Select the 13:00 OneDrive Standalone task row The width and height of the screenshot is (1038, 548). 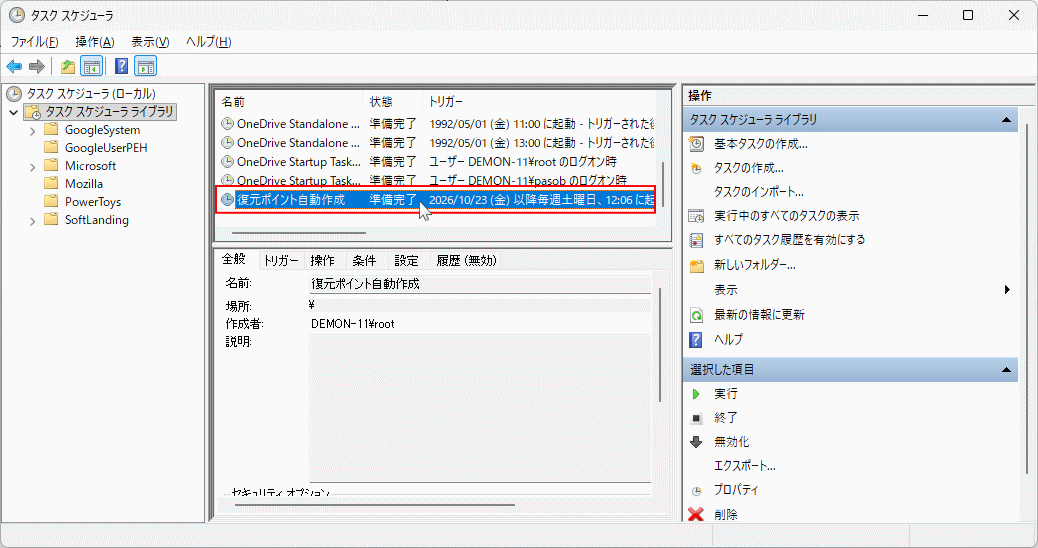coord(437,142)
